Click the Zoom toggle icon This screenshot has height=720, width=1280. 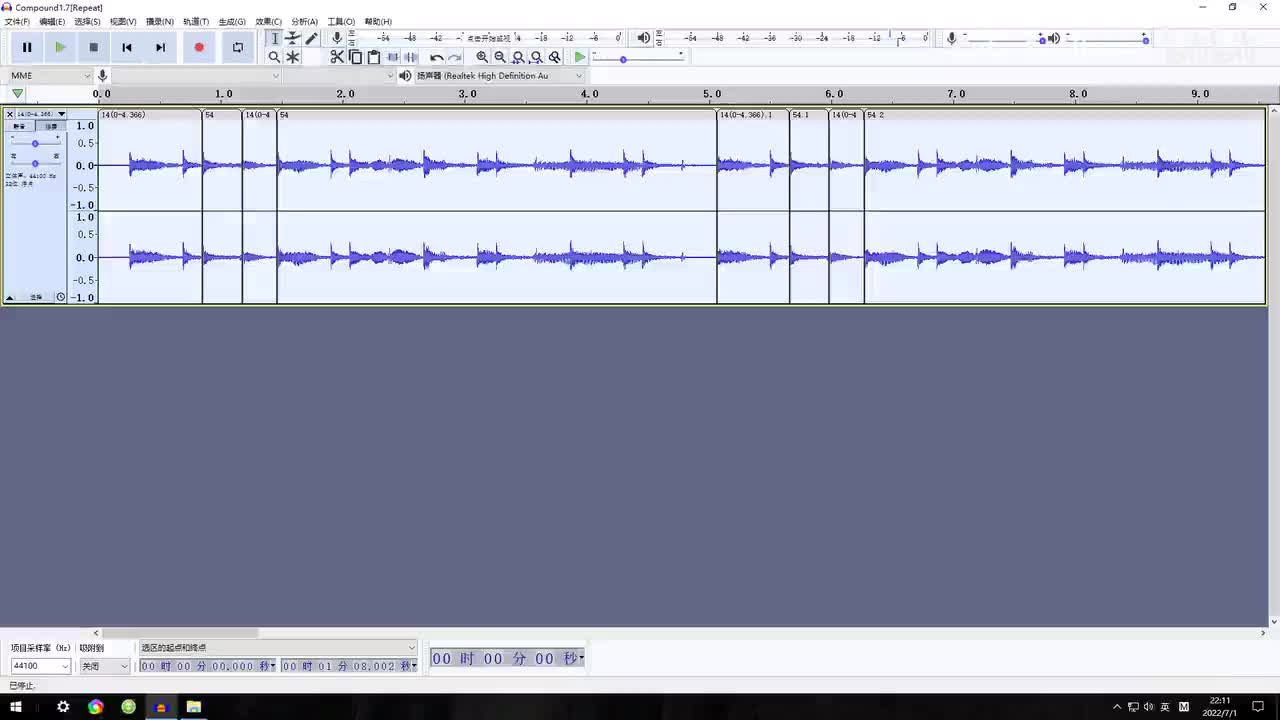[555, 57]
